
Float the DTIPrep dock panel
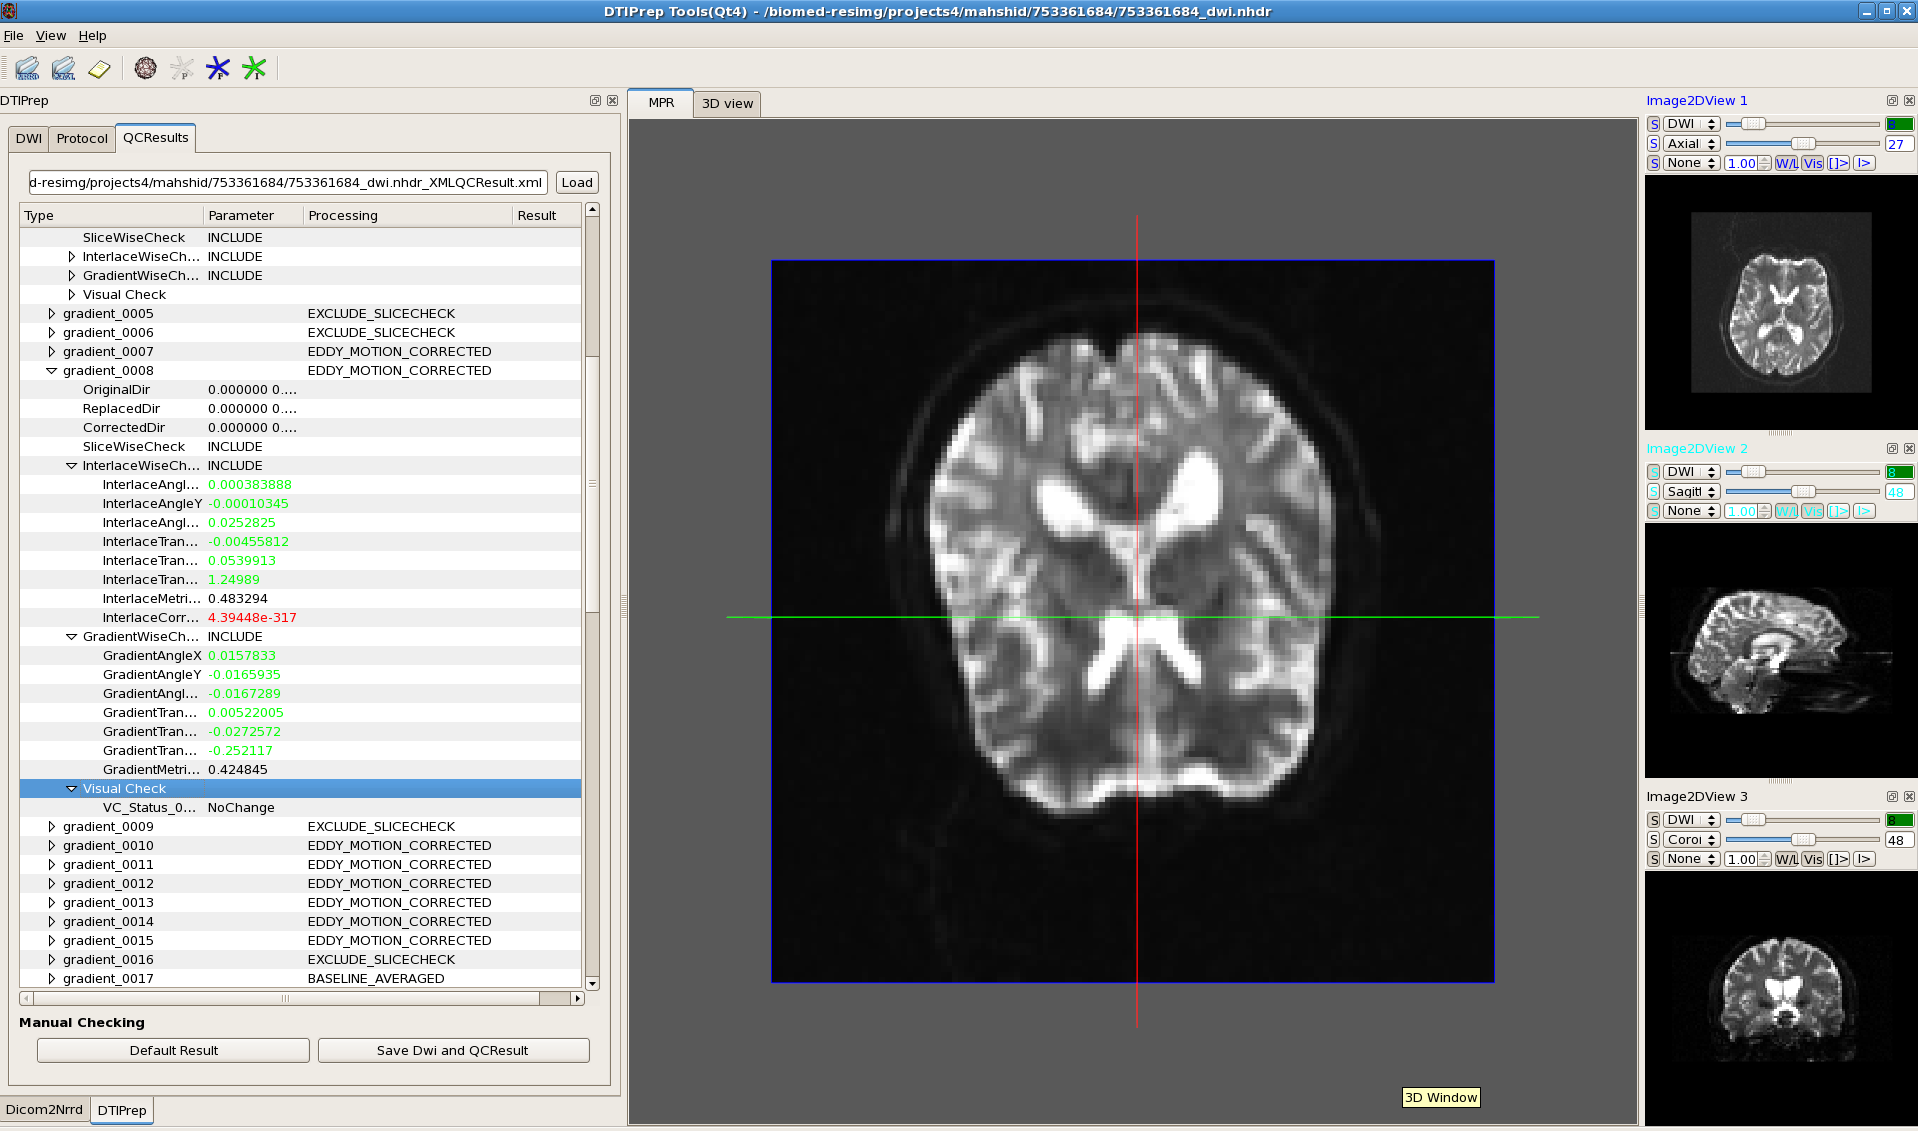click(x=595, y=101)
